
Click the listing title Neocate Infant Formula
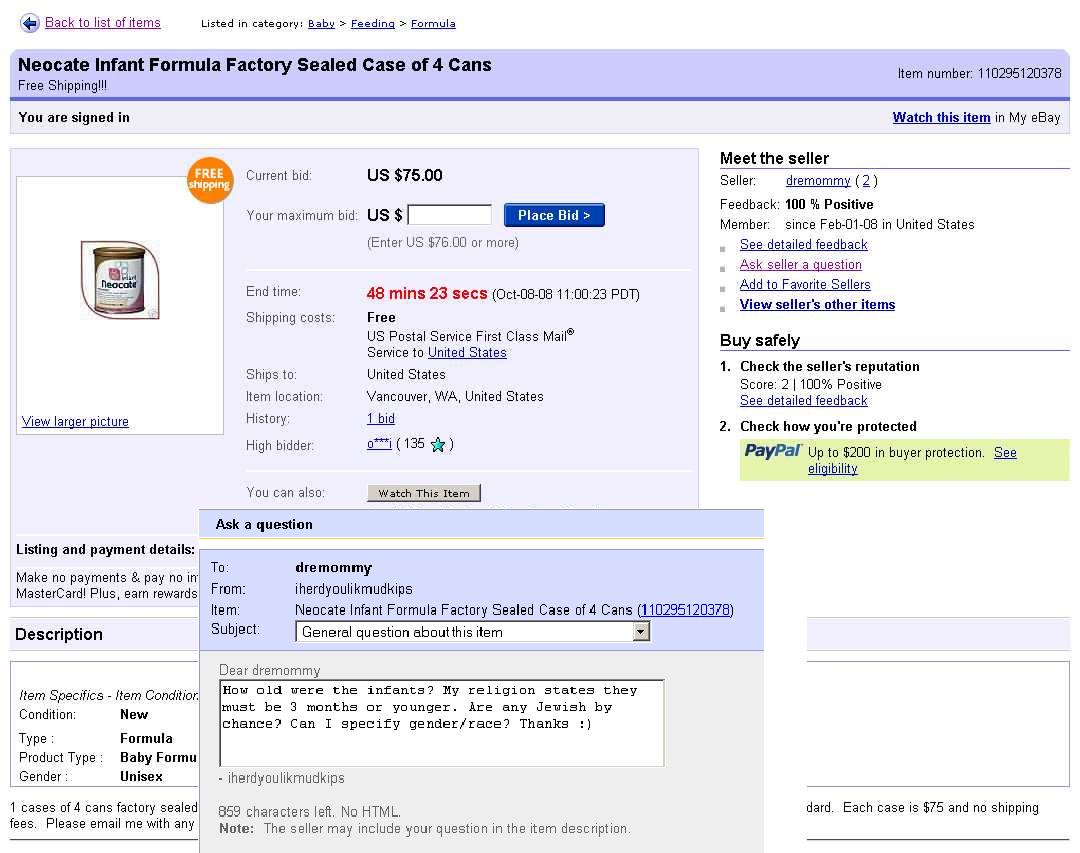(x=254, y=65)
